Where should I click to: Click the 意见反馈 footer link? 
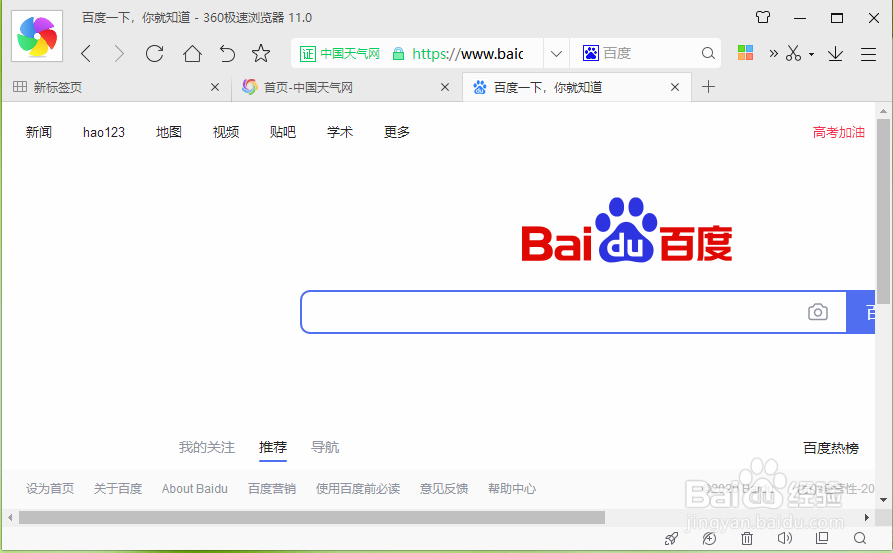tap(444, 489)
